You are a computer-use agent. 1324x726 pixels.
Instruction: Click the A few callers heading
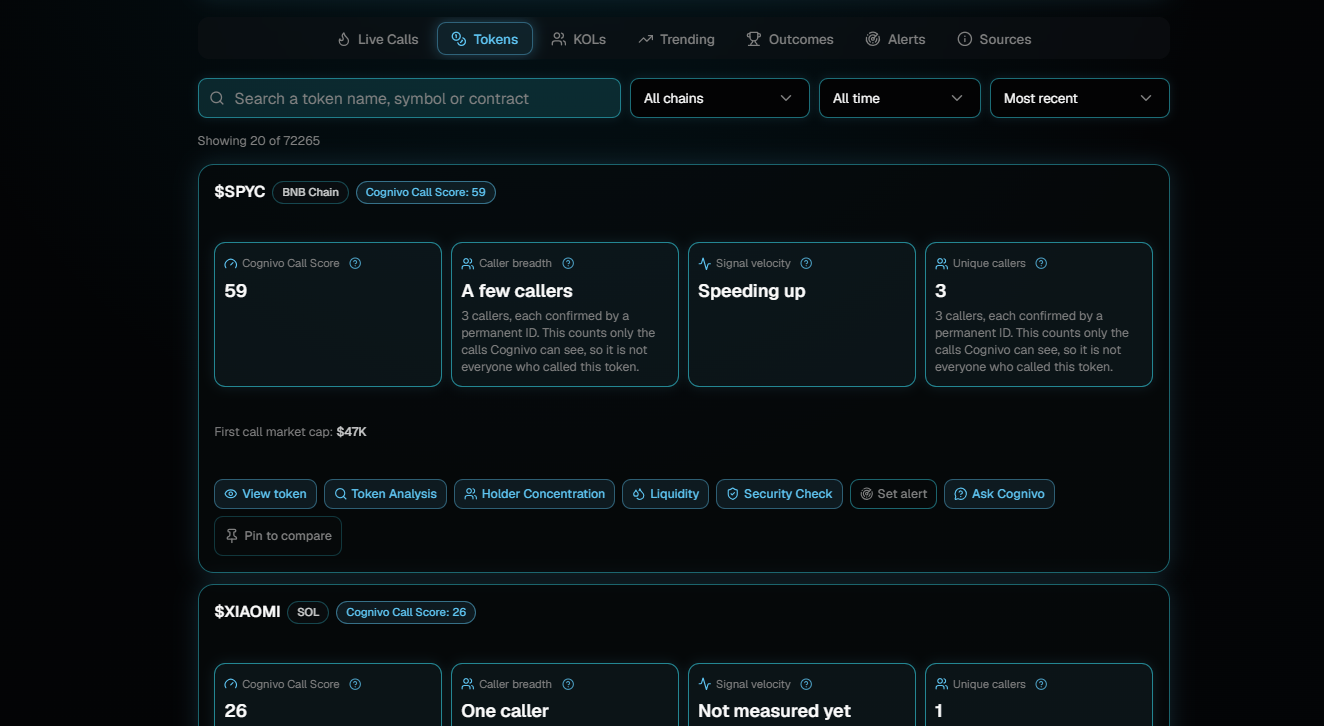click(517, 291)
